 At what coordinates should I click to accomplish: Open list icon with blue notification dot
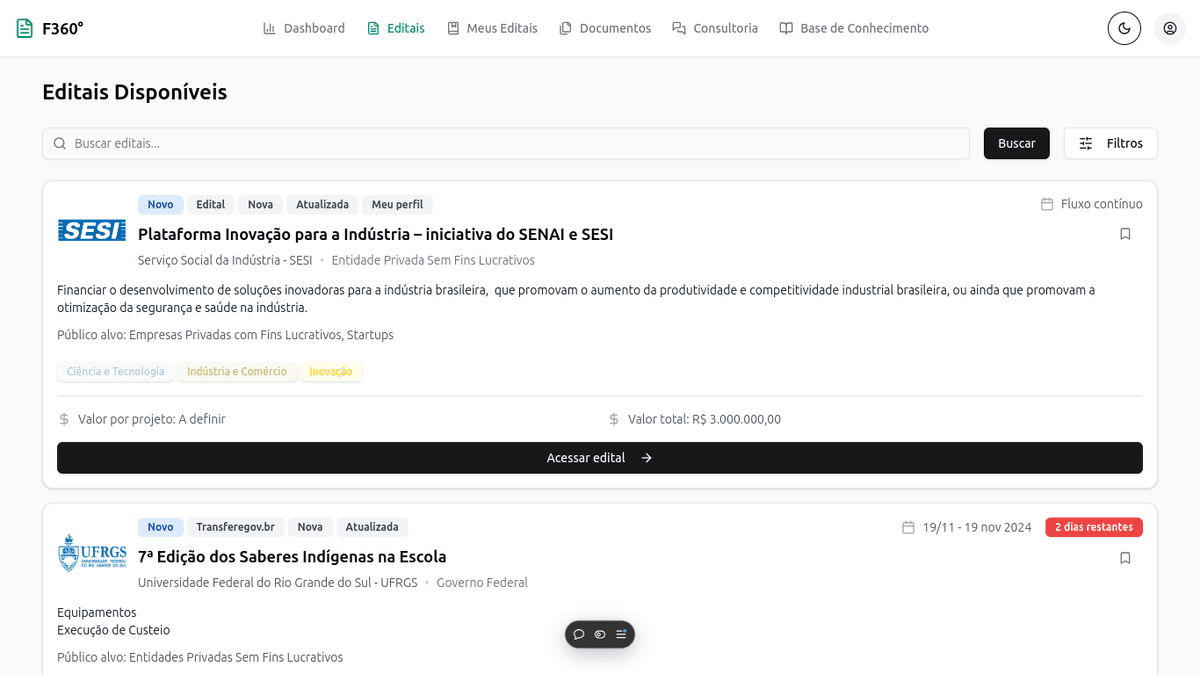621,634
